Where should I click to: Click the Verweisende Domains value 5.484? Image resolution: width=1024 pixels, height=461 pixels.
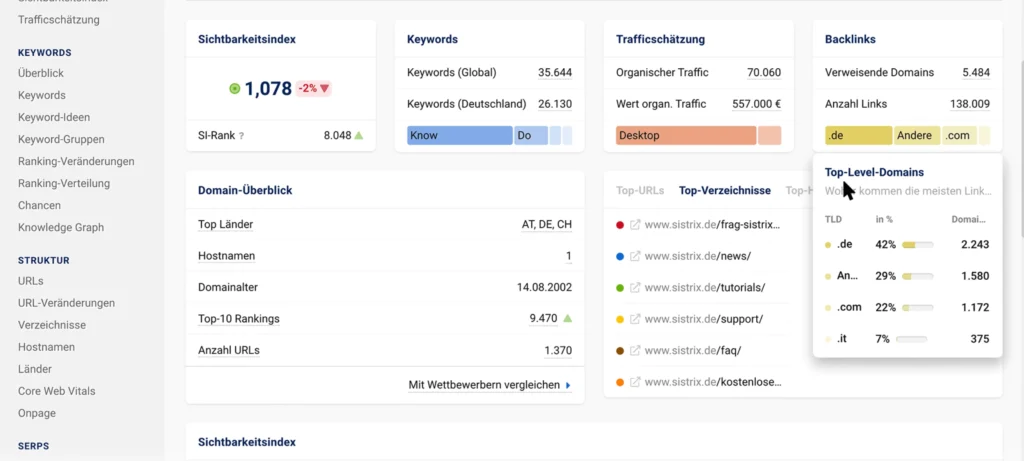coord(976,72)
